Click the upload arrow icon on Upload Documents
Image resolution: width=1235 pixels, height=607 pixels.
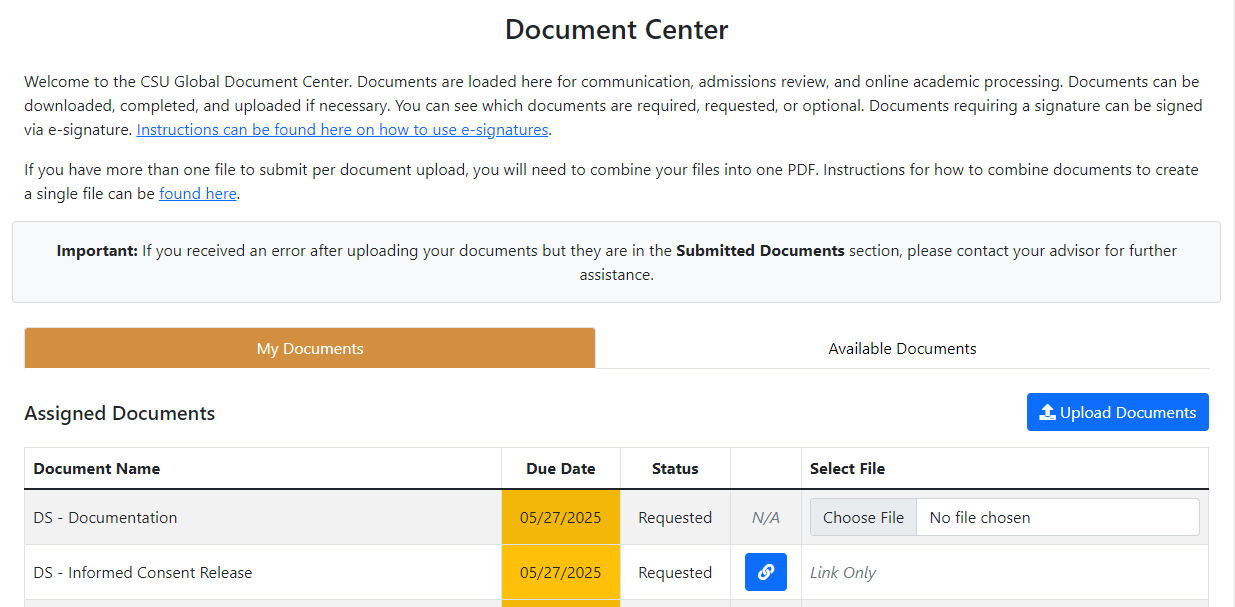(x=1047, y=412)
